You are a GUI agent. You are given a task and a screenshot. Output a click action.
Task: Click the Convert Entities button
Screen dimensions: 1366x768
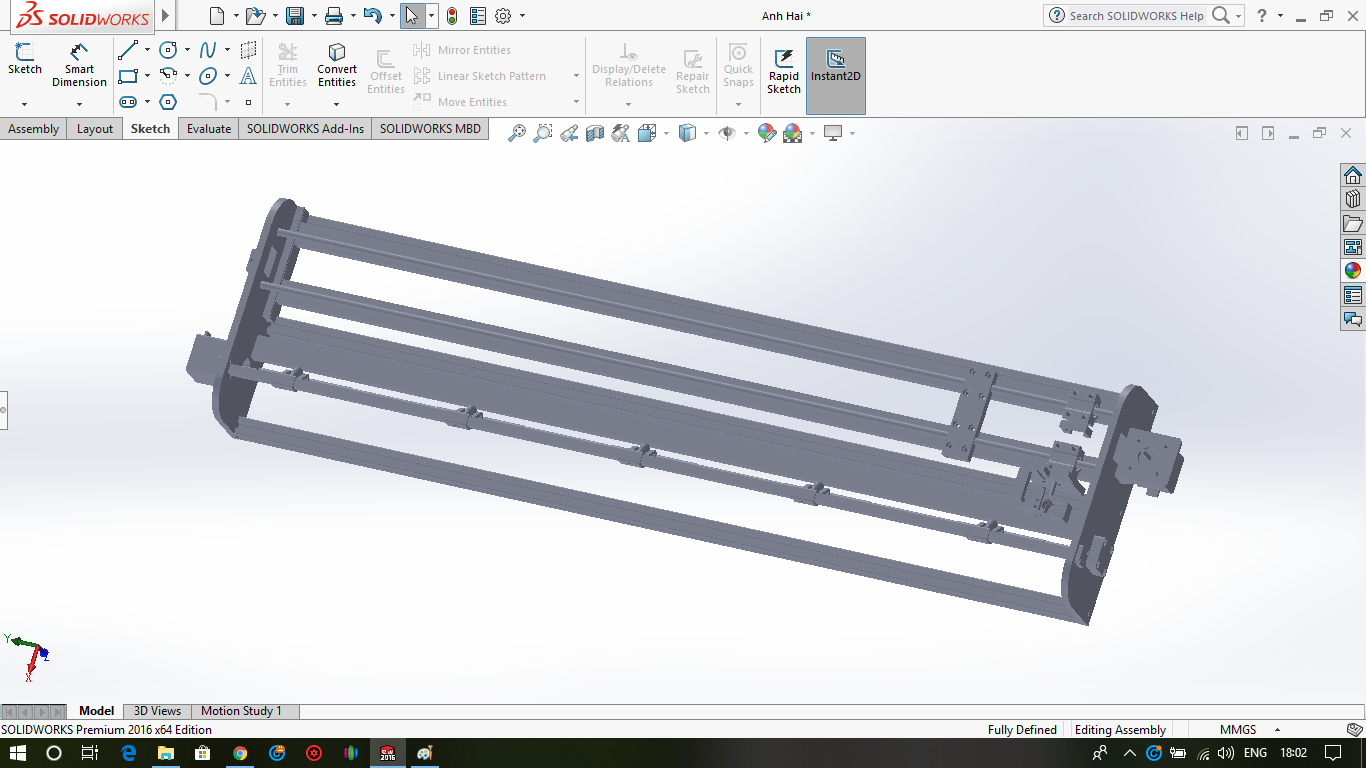(337, 65)
